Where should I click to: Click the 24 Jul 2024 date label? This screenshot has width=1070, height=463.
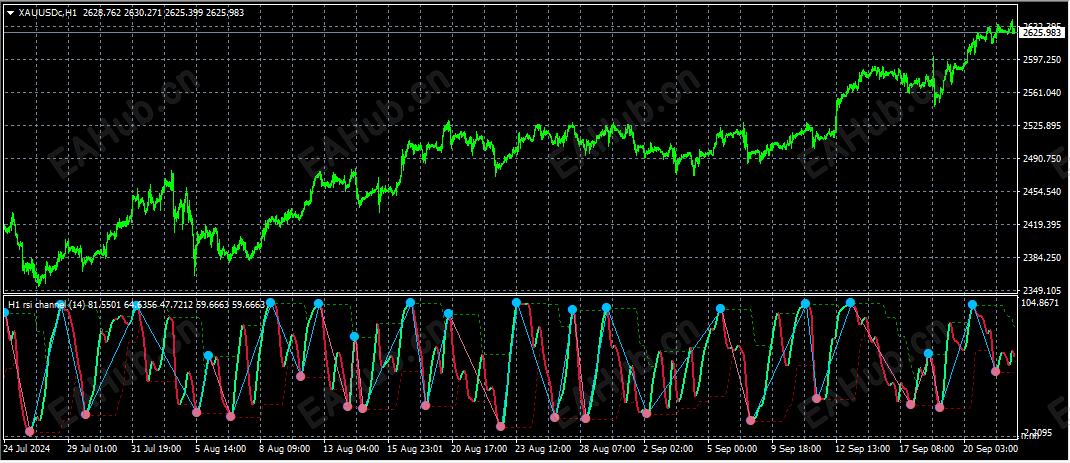point(27,449)
